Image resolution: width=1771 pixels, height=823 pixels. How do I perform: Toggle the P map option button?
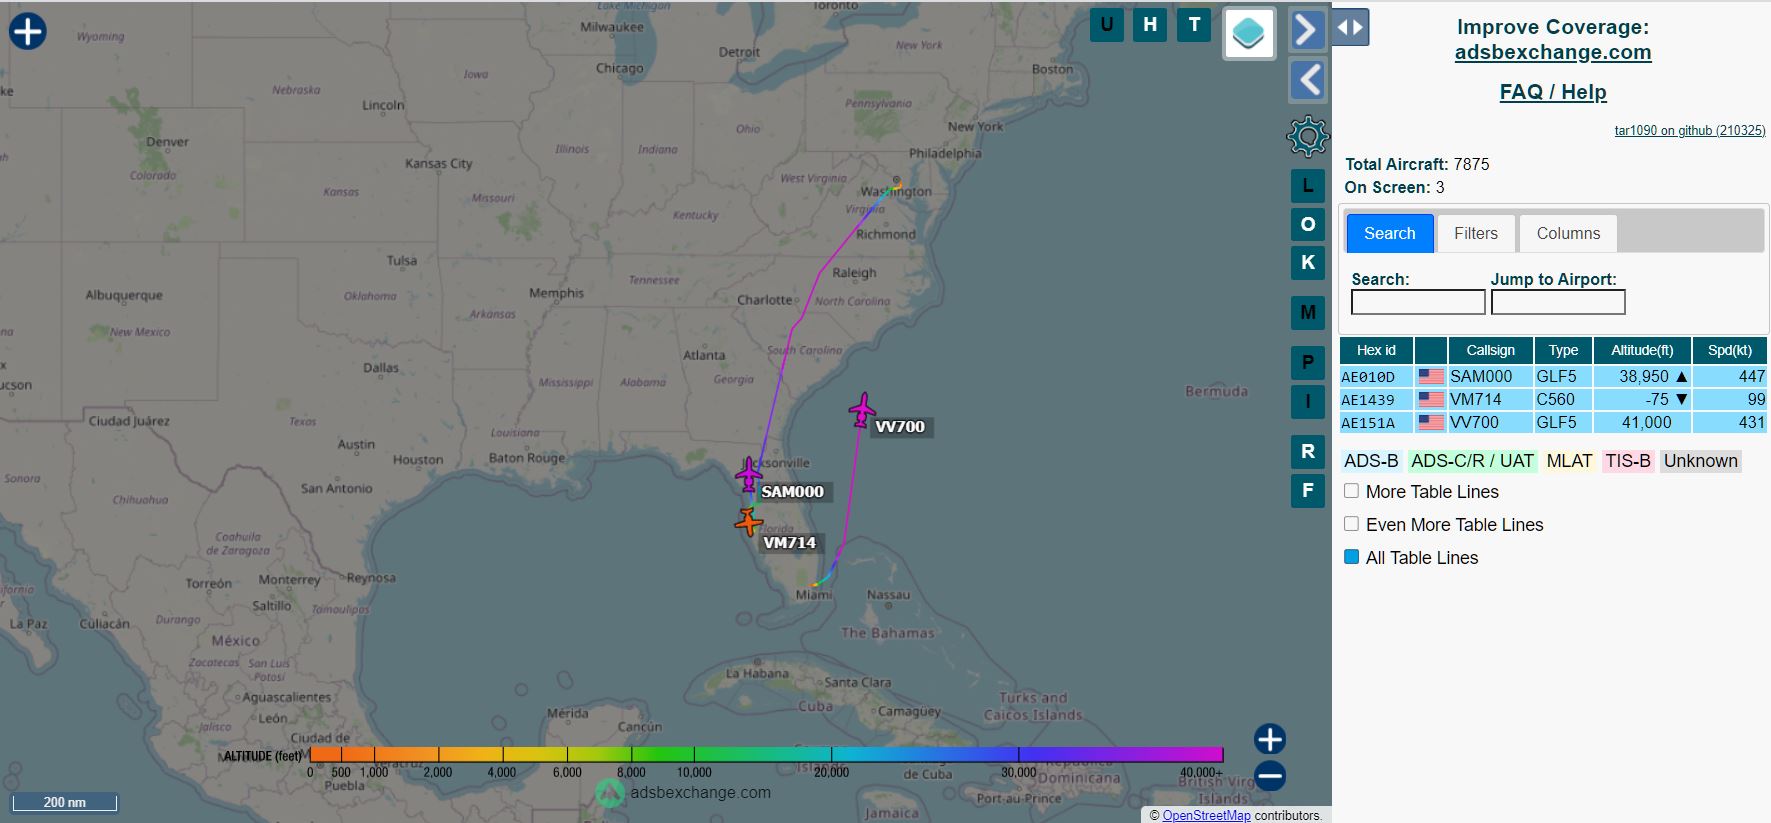click(1307, 363)
